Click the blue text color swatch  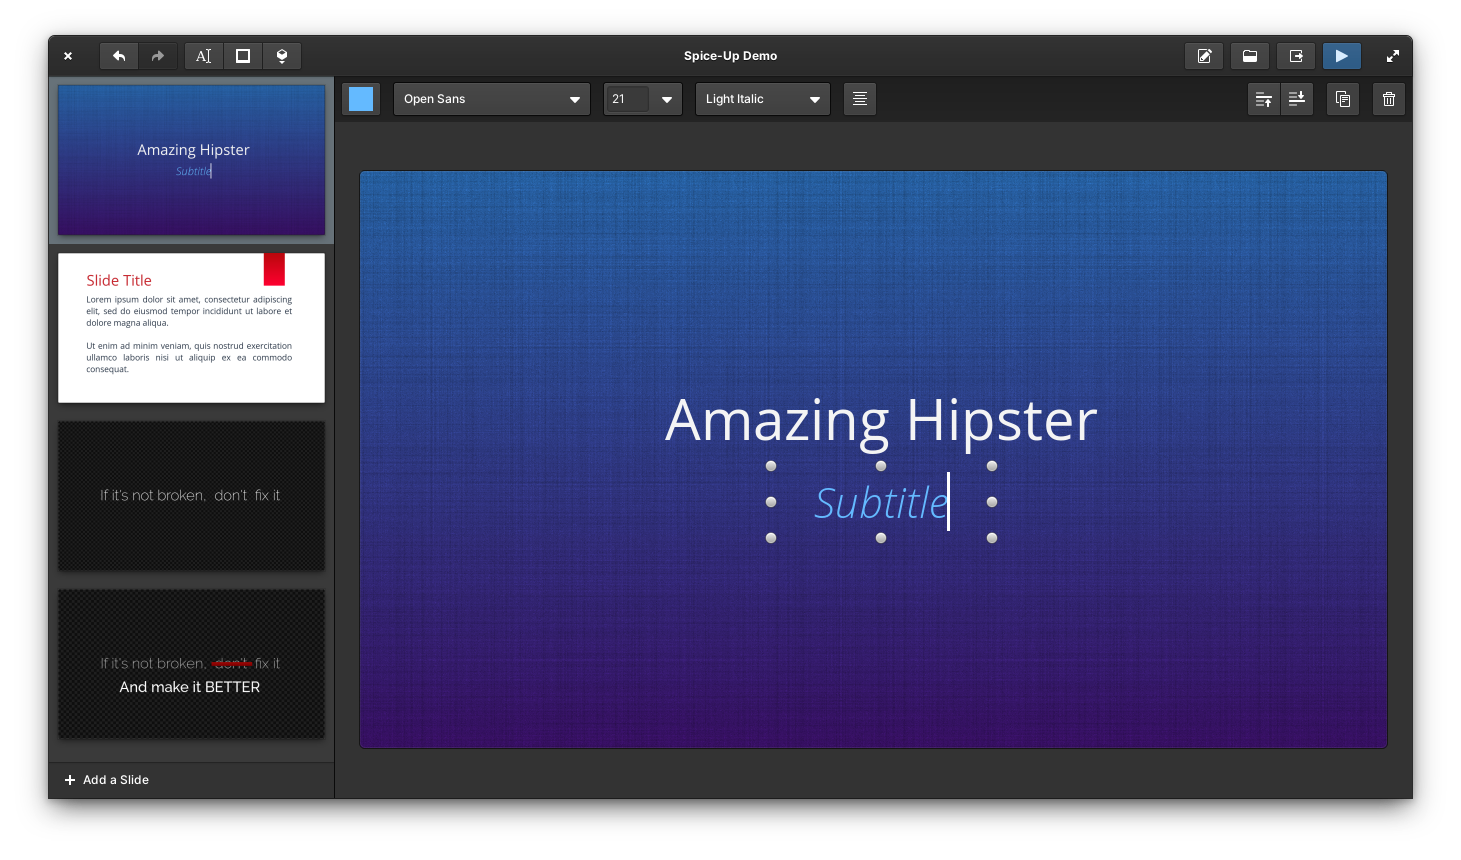point(361,99)
